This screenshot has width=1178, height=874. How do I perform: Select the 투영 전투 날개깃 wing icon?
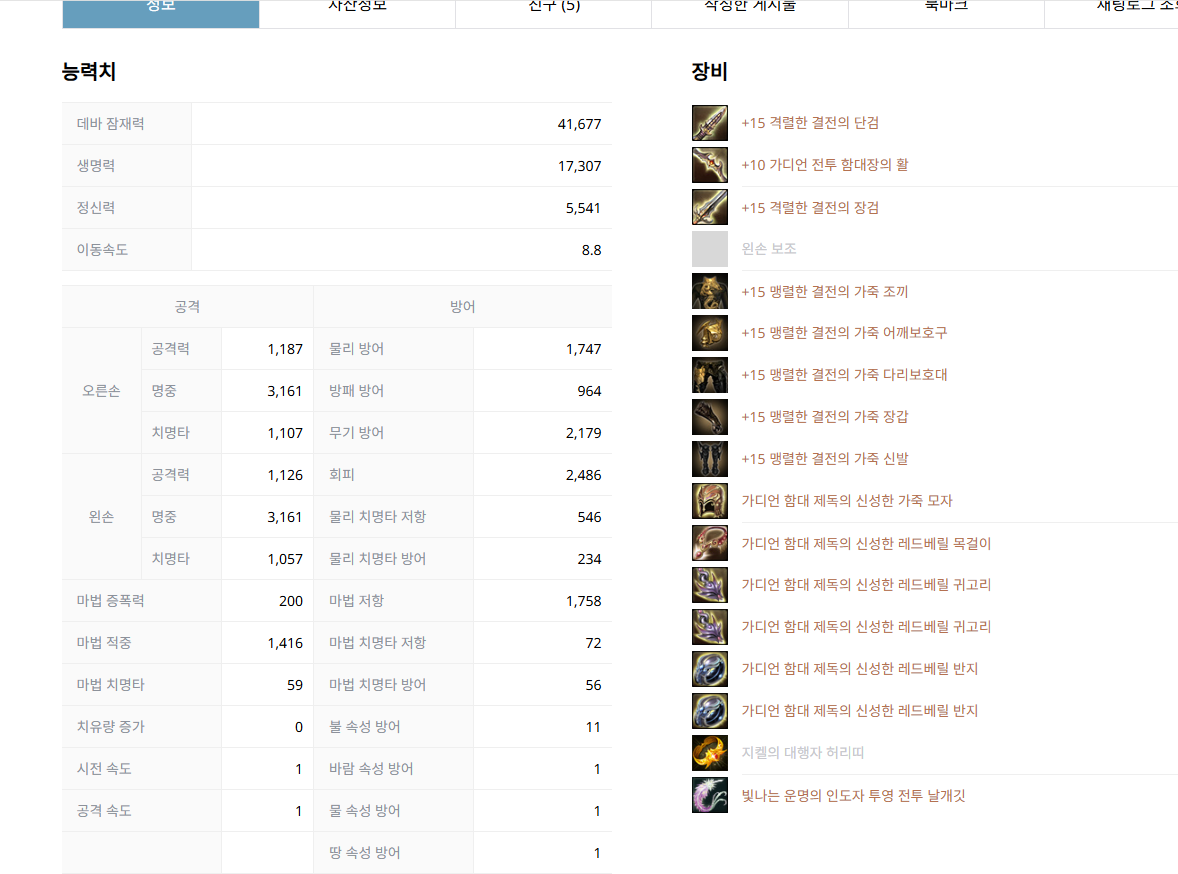[709, 795]
